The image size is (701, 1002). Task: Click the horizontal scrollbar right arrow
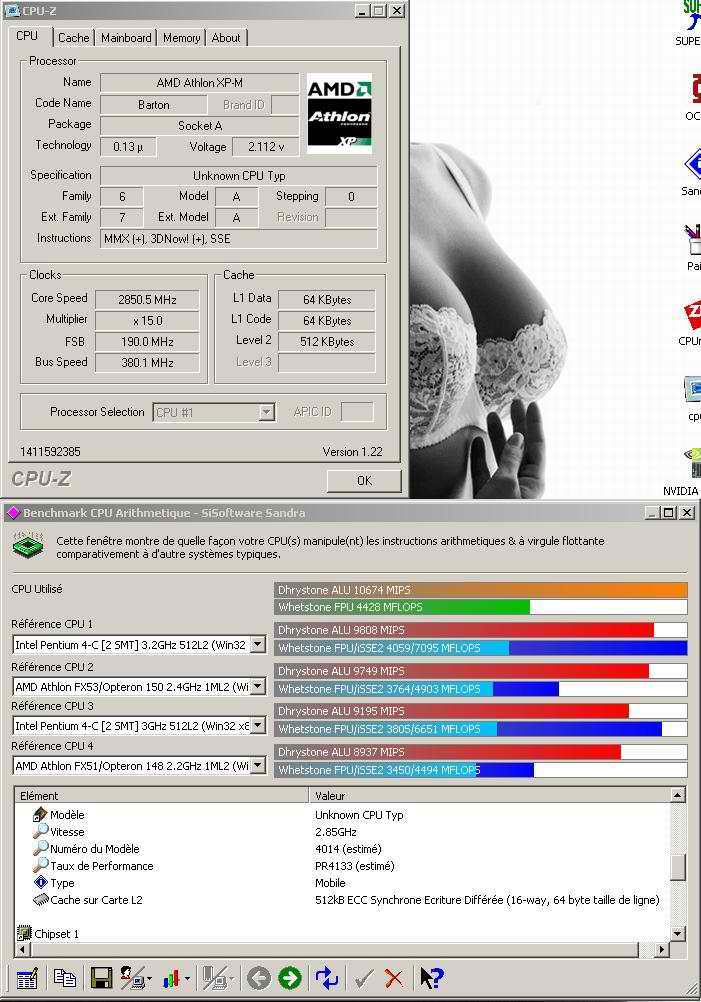tap(663, 950)
